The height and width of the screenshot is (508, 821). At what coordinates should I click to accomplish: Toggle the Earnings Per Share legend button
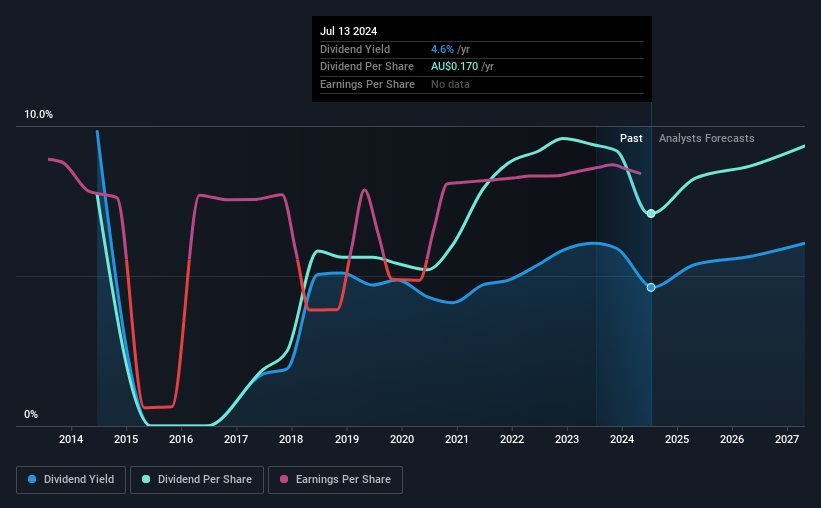(335, 480)
